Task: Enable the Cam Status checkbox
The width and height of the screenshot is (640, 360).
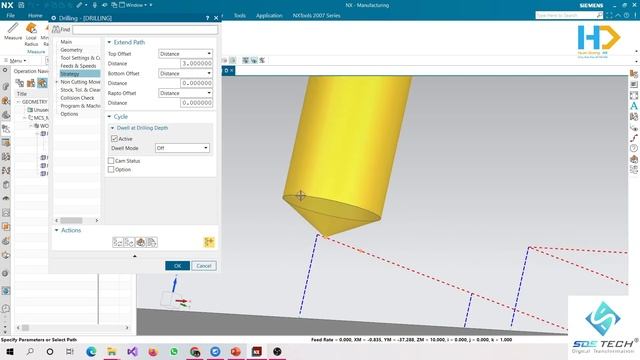Action: tap(111, 161)
